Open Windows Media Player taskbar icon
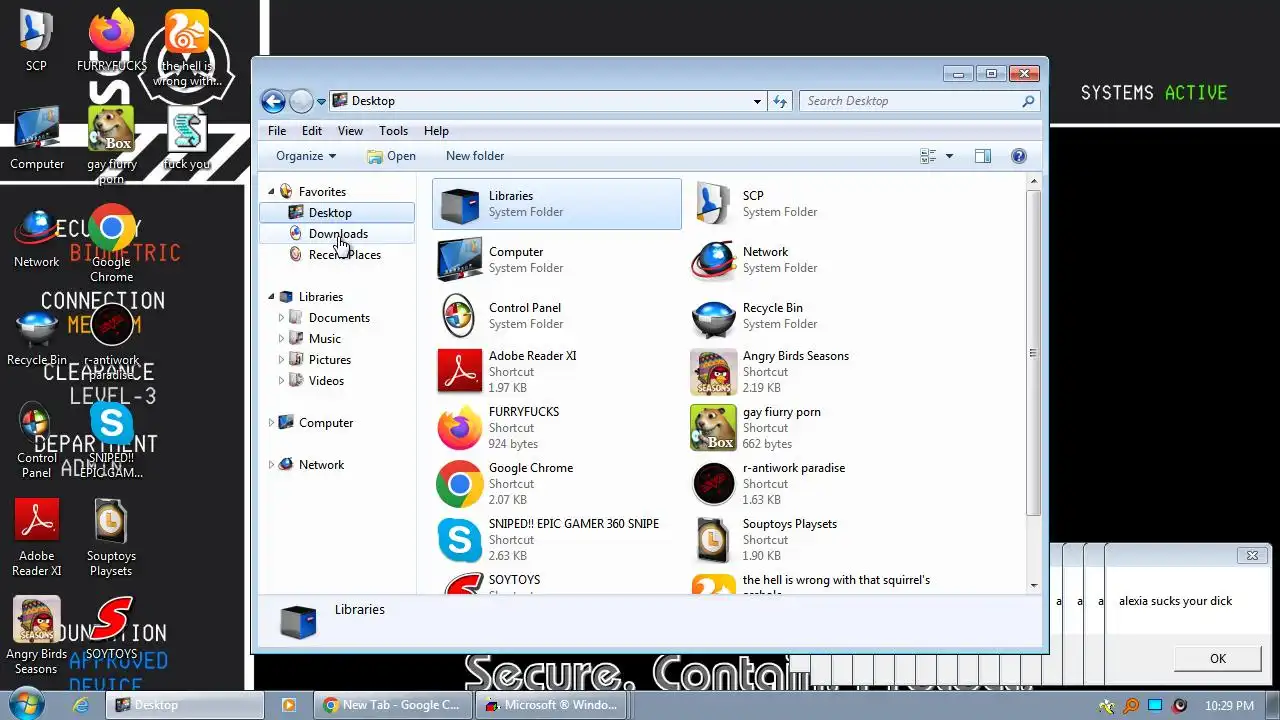The width and height of the screenshot is (1280, 720). (288, 705)
